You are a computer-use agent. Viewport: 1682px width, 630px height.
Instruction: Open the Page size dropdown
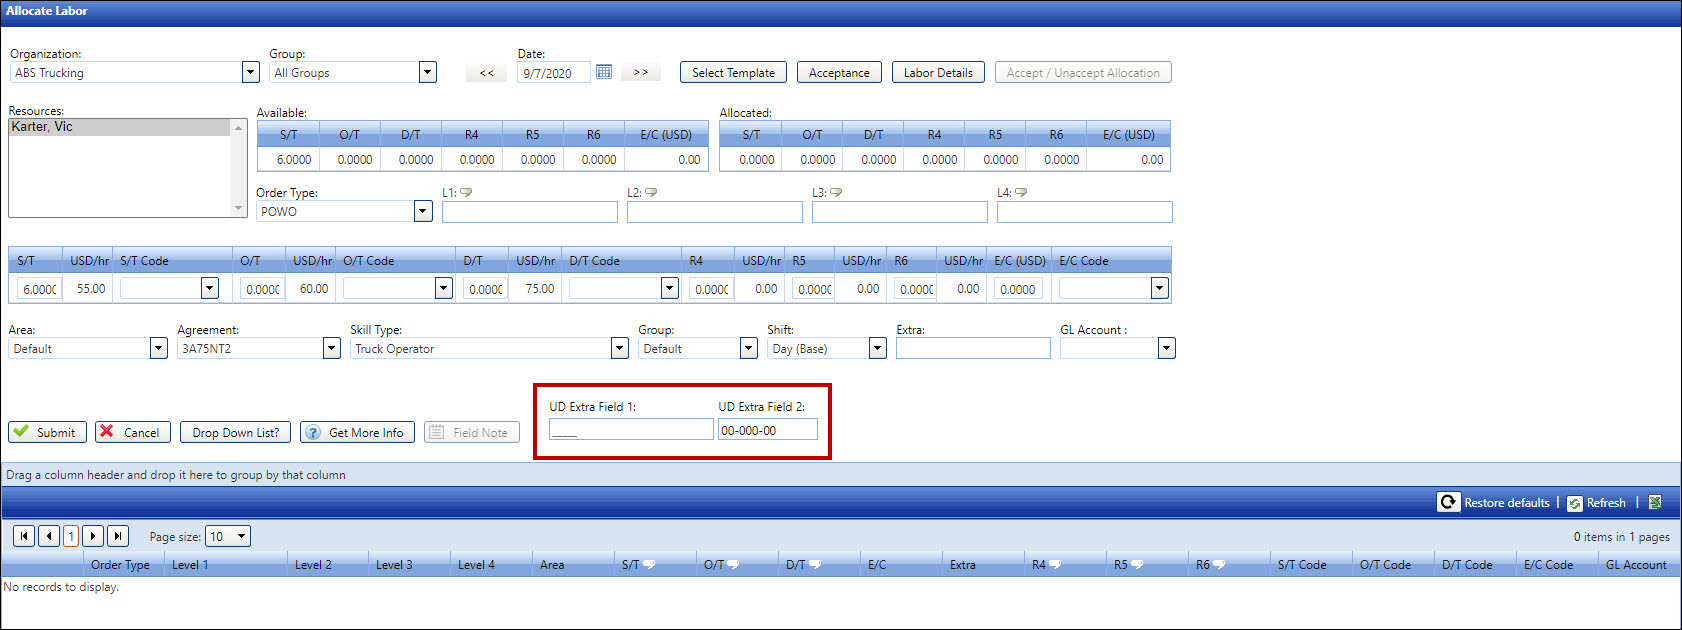coord(241,537)
